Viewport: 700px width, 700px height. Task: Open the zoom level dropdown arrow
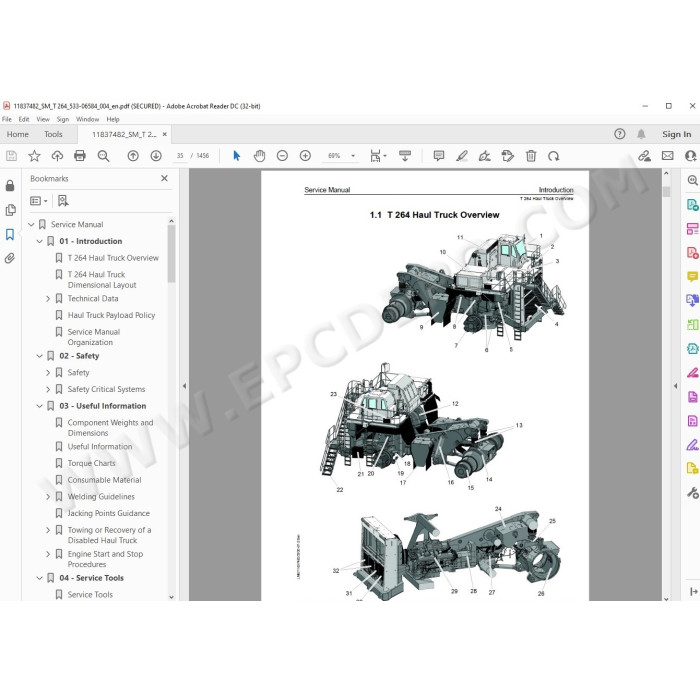click(353, 156)
